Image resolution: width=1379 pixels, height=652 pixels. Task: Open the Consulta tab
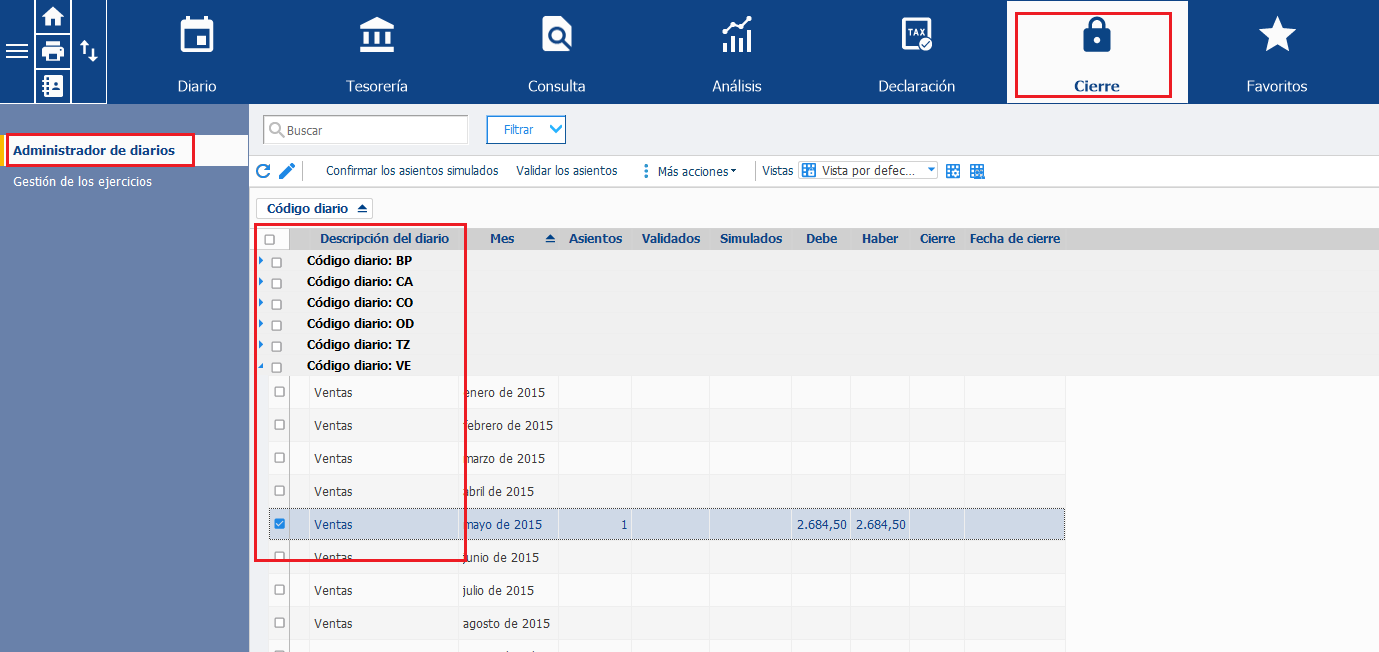(x=557, y=52)
